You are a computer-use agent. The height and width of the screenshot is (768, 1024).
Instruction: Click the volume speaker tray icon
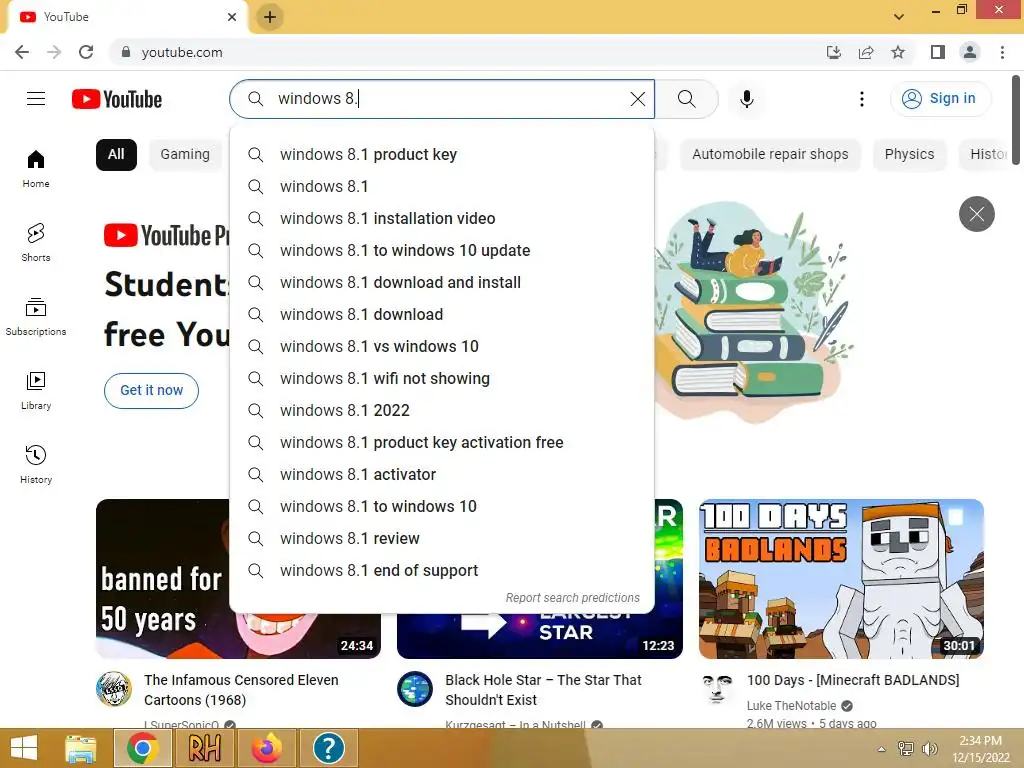(x=929, y=749)
